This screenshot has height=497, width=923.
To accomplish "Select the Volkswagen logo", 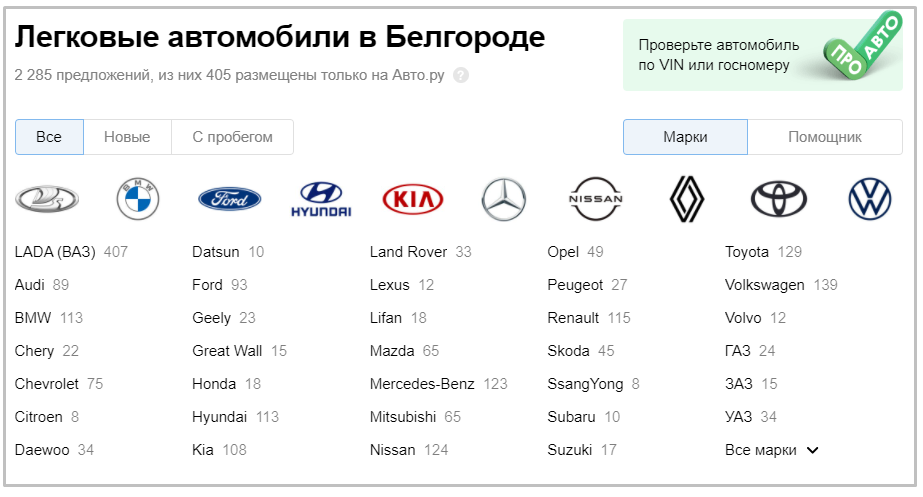I will click(x=870, y=199).
